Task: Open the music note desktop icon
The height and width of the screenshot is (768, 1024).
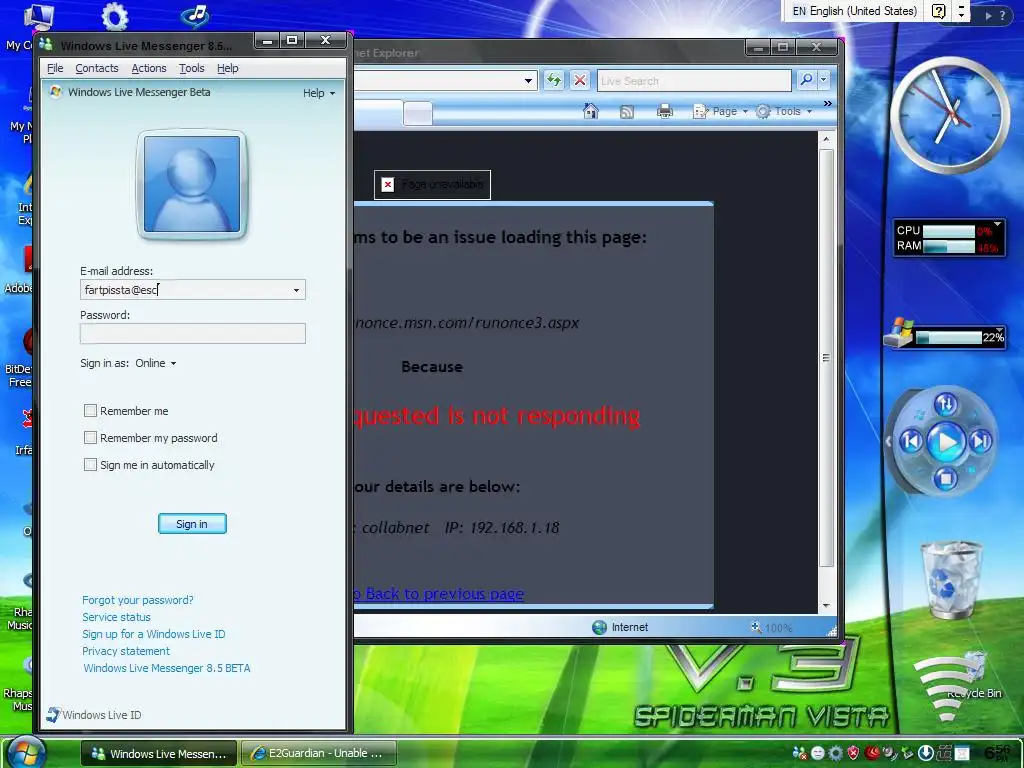Action: [195, 16]
